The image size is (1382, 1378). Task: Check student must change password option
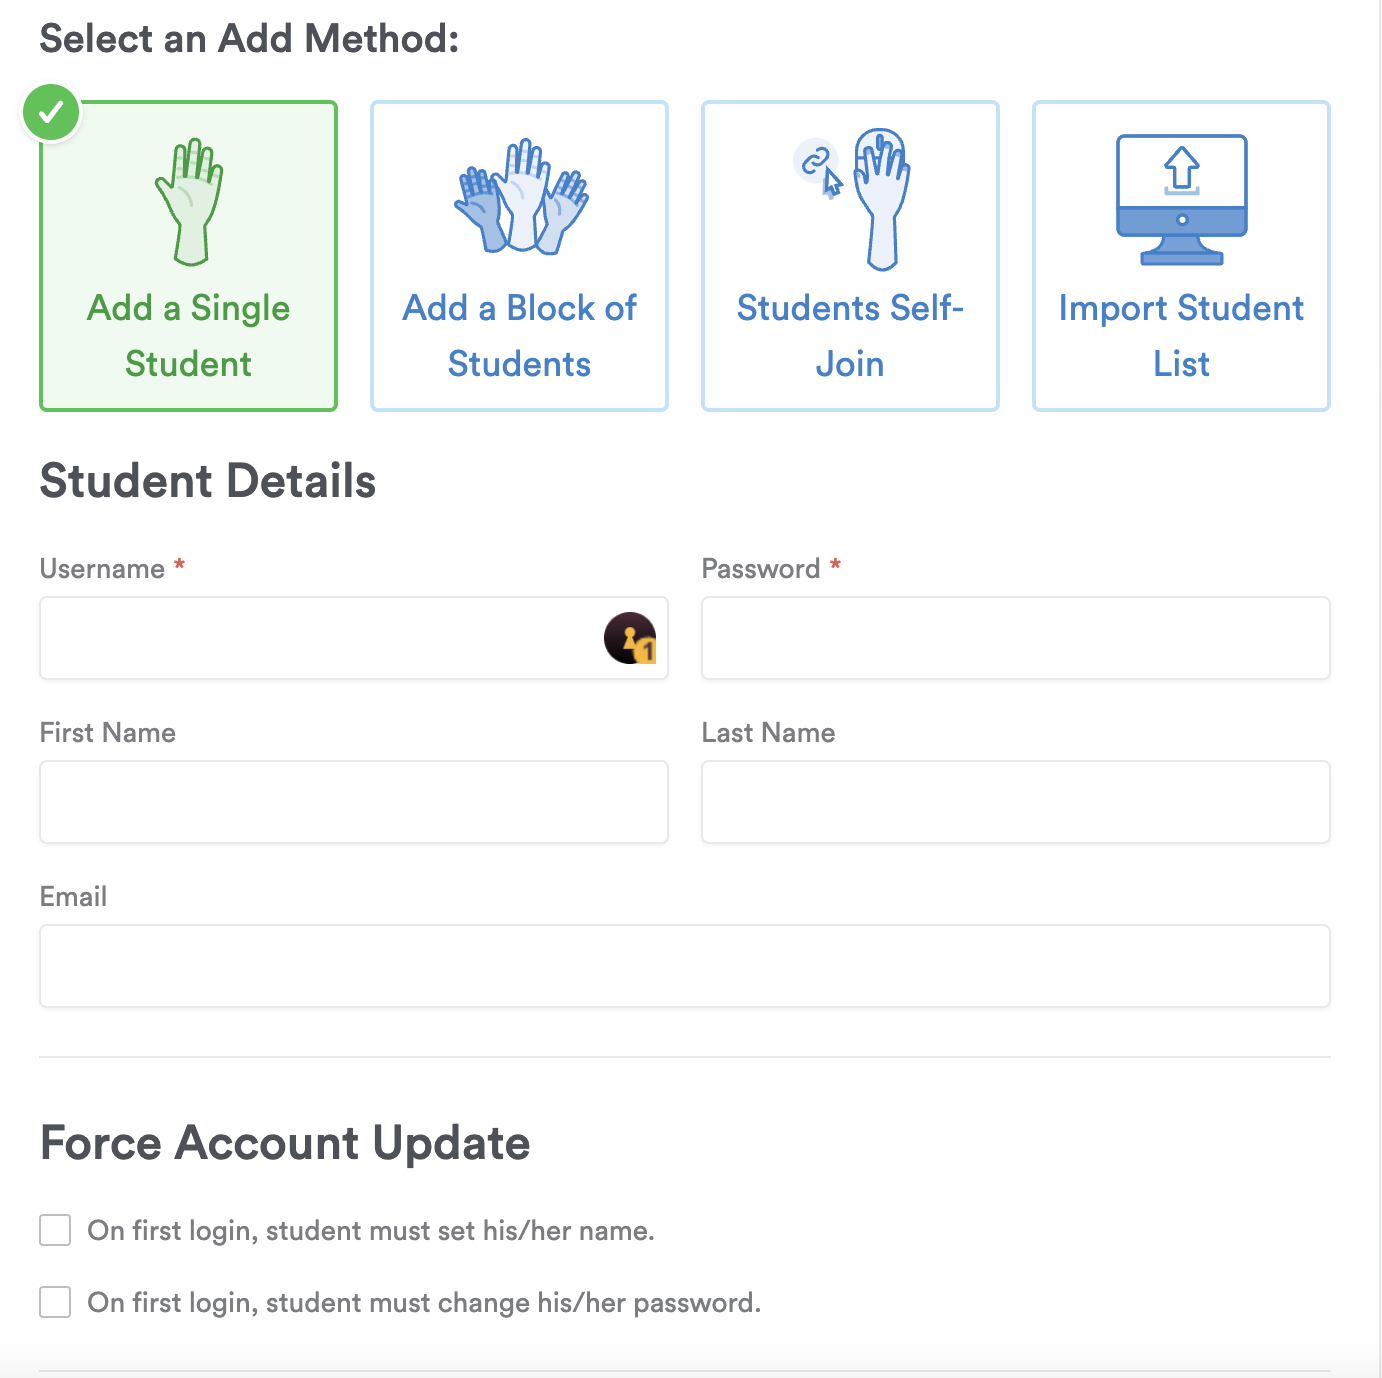pyautogui.click(x=55, y=1302)
